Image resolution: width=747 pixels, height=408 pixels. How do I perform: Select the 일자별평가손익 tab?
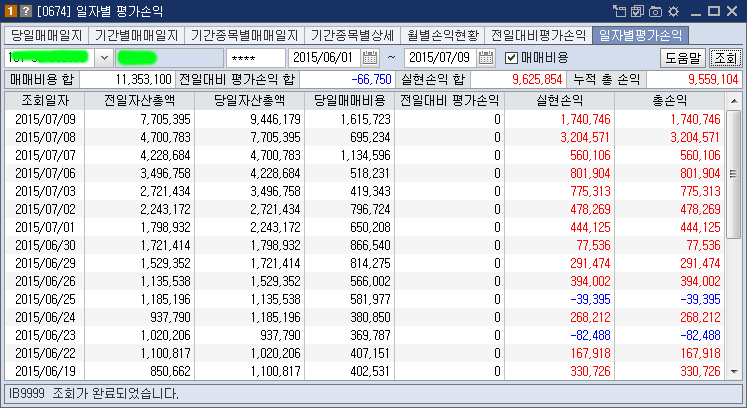coord(640,35)
